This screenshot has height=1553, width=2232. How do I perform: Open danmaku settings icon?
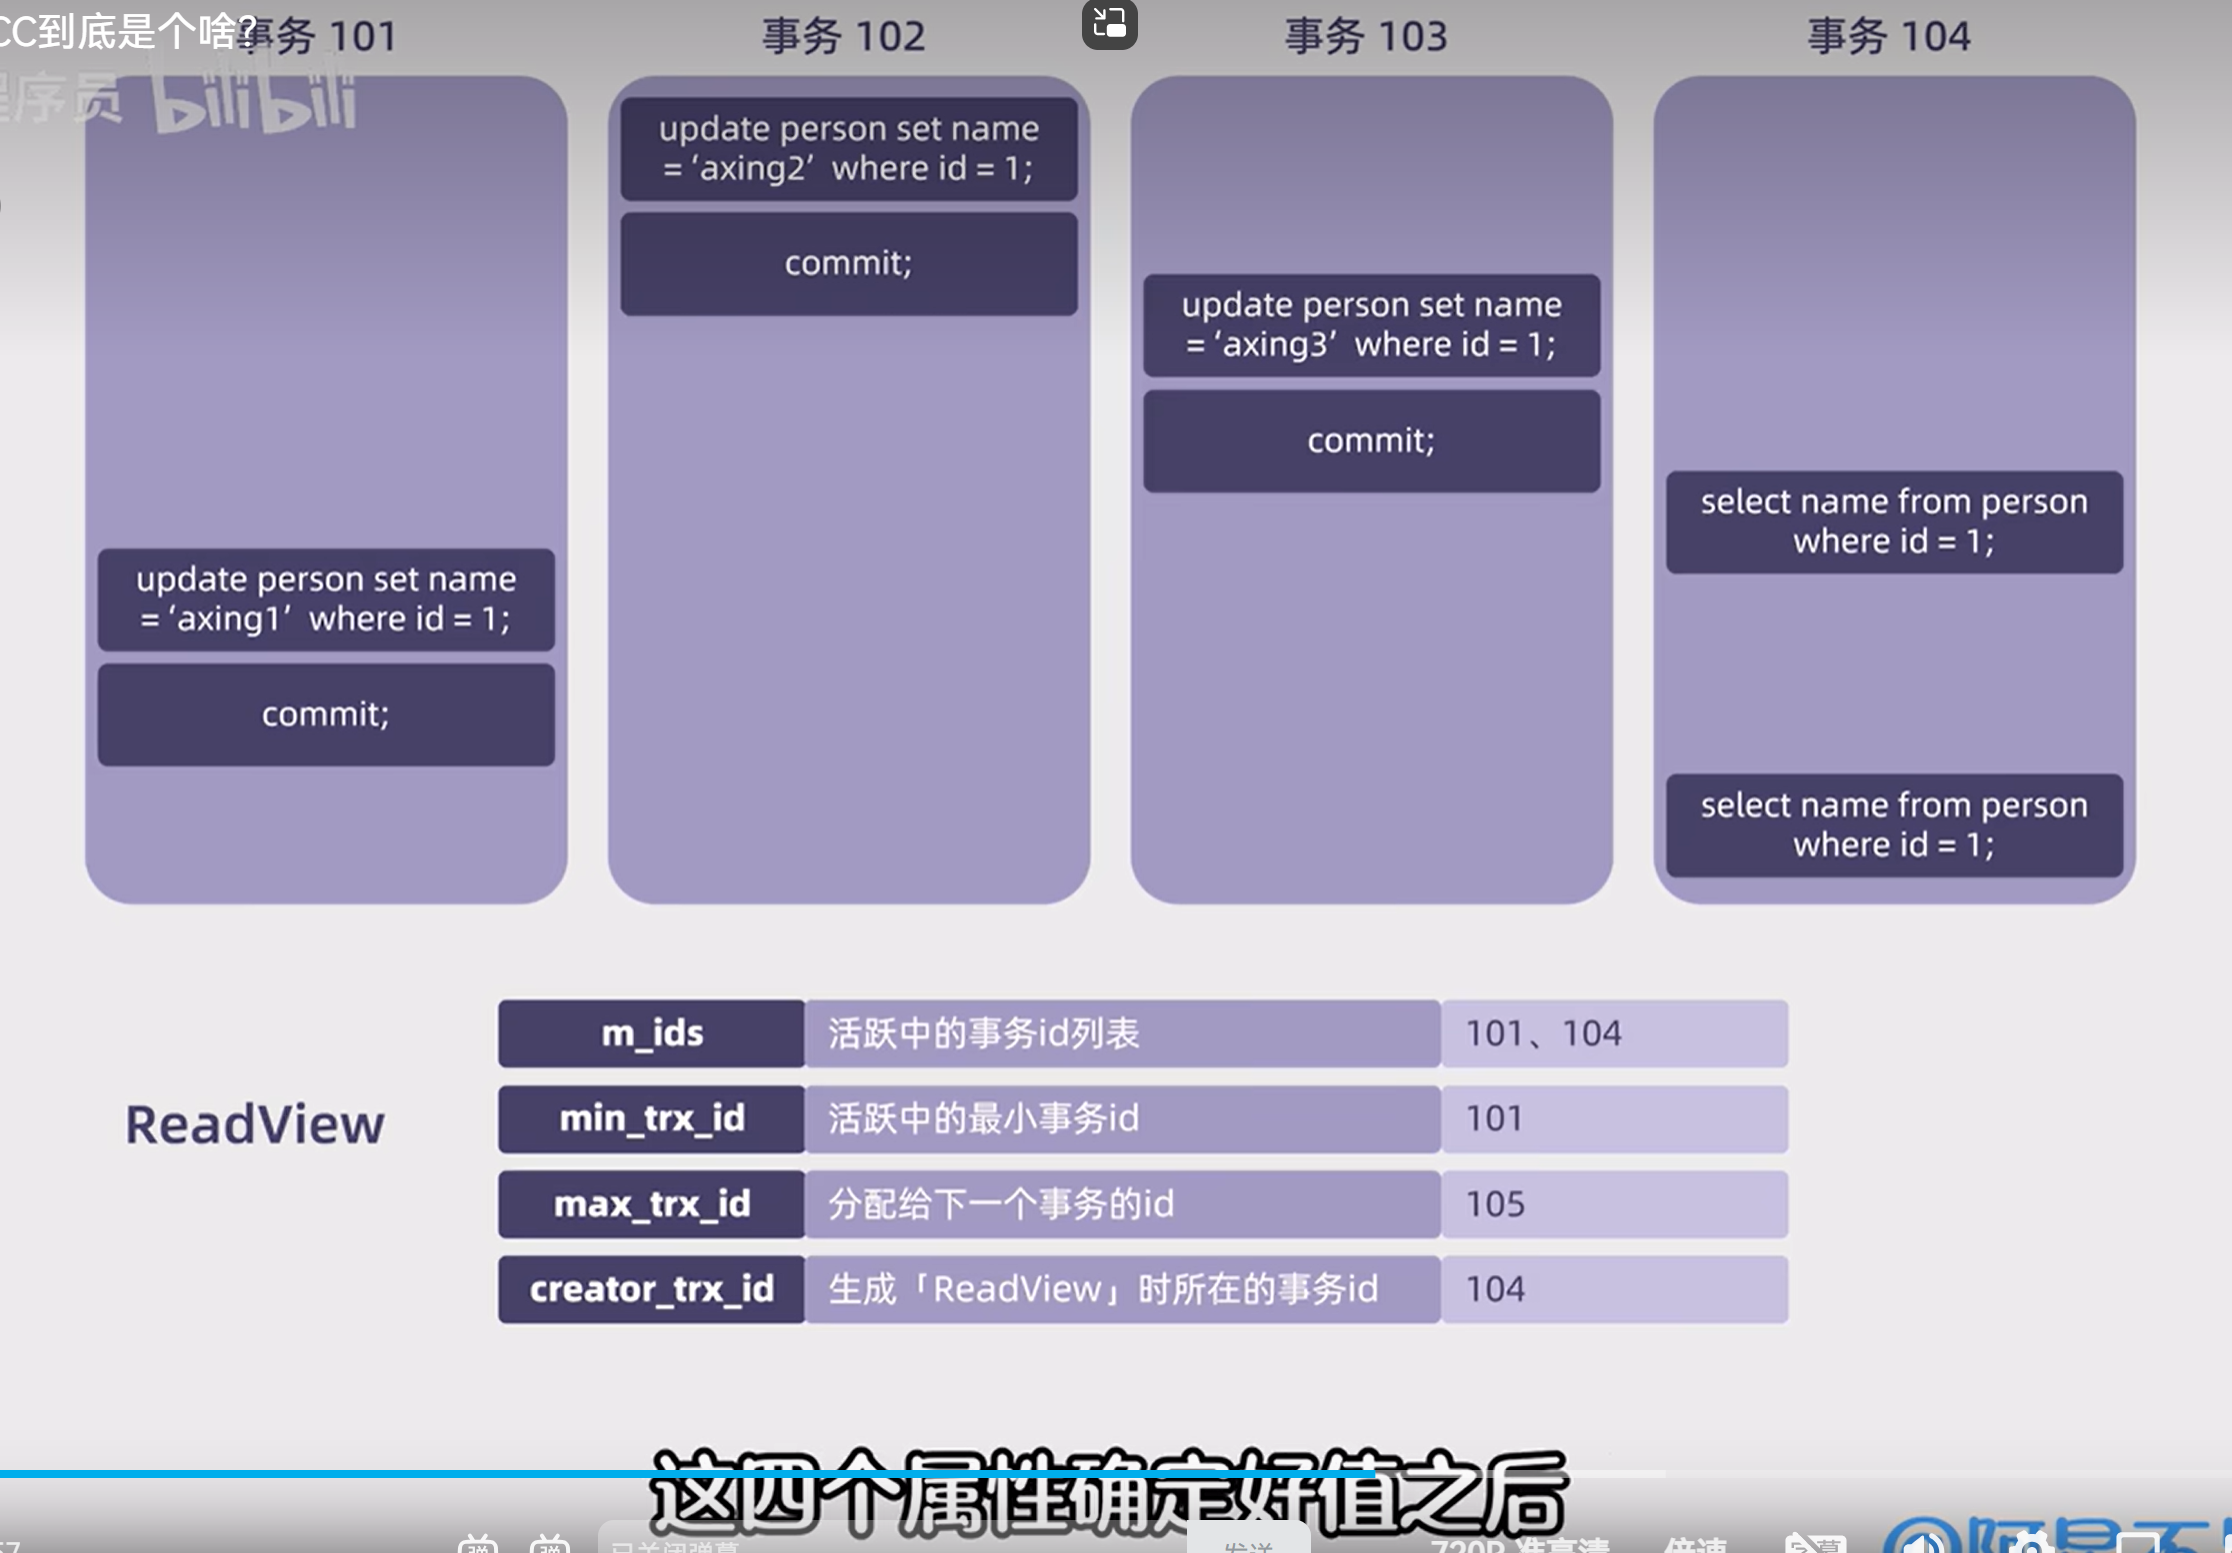pyautogui.click(x=550, y=1545)
